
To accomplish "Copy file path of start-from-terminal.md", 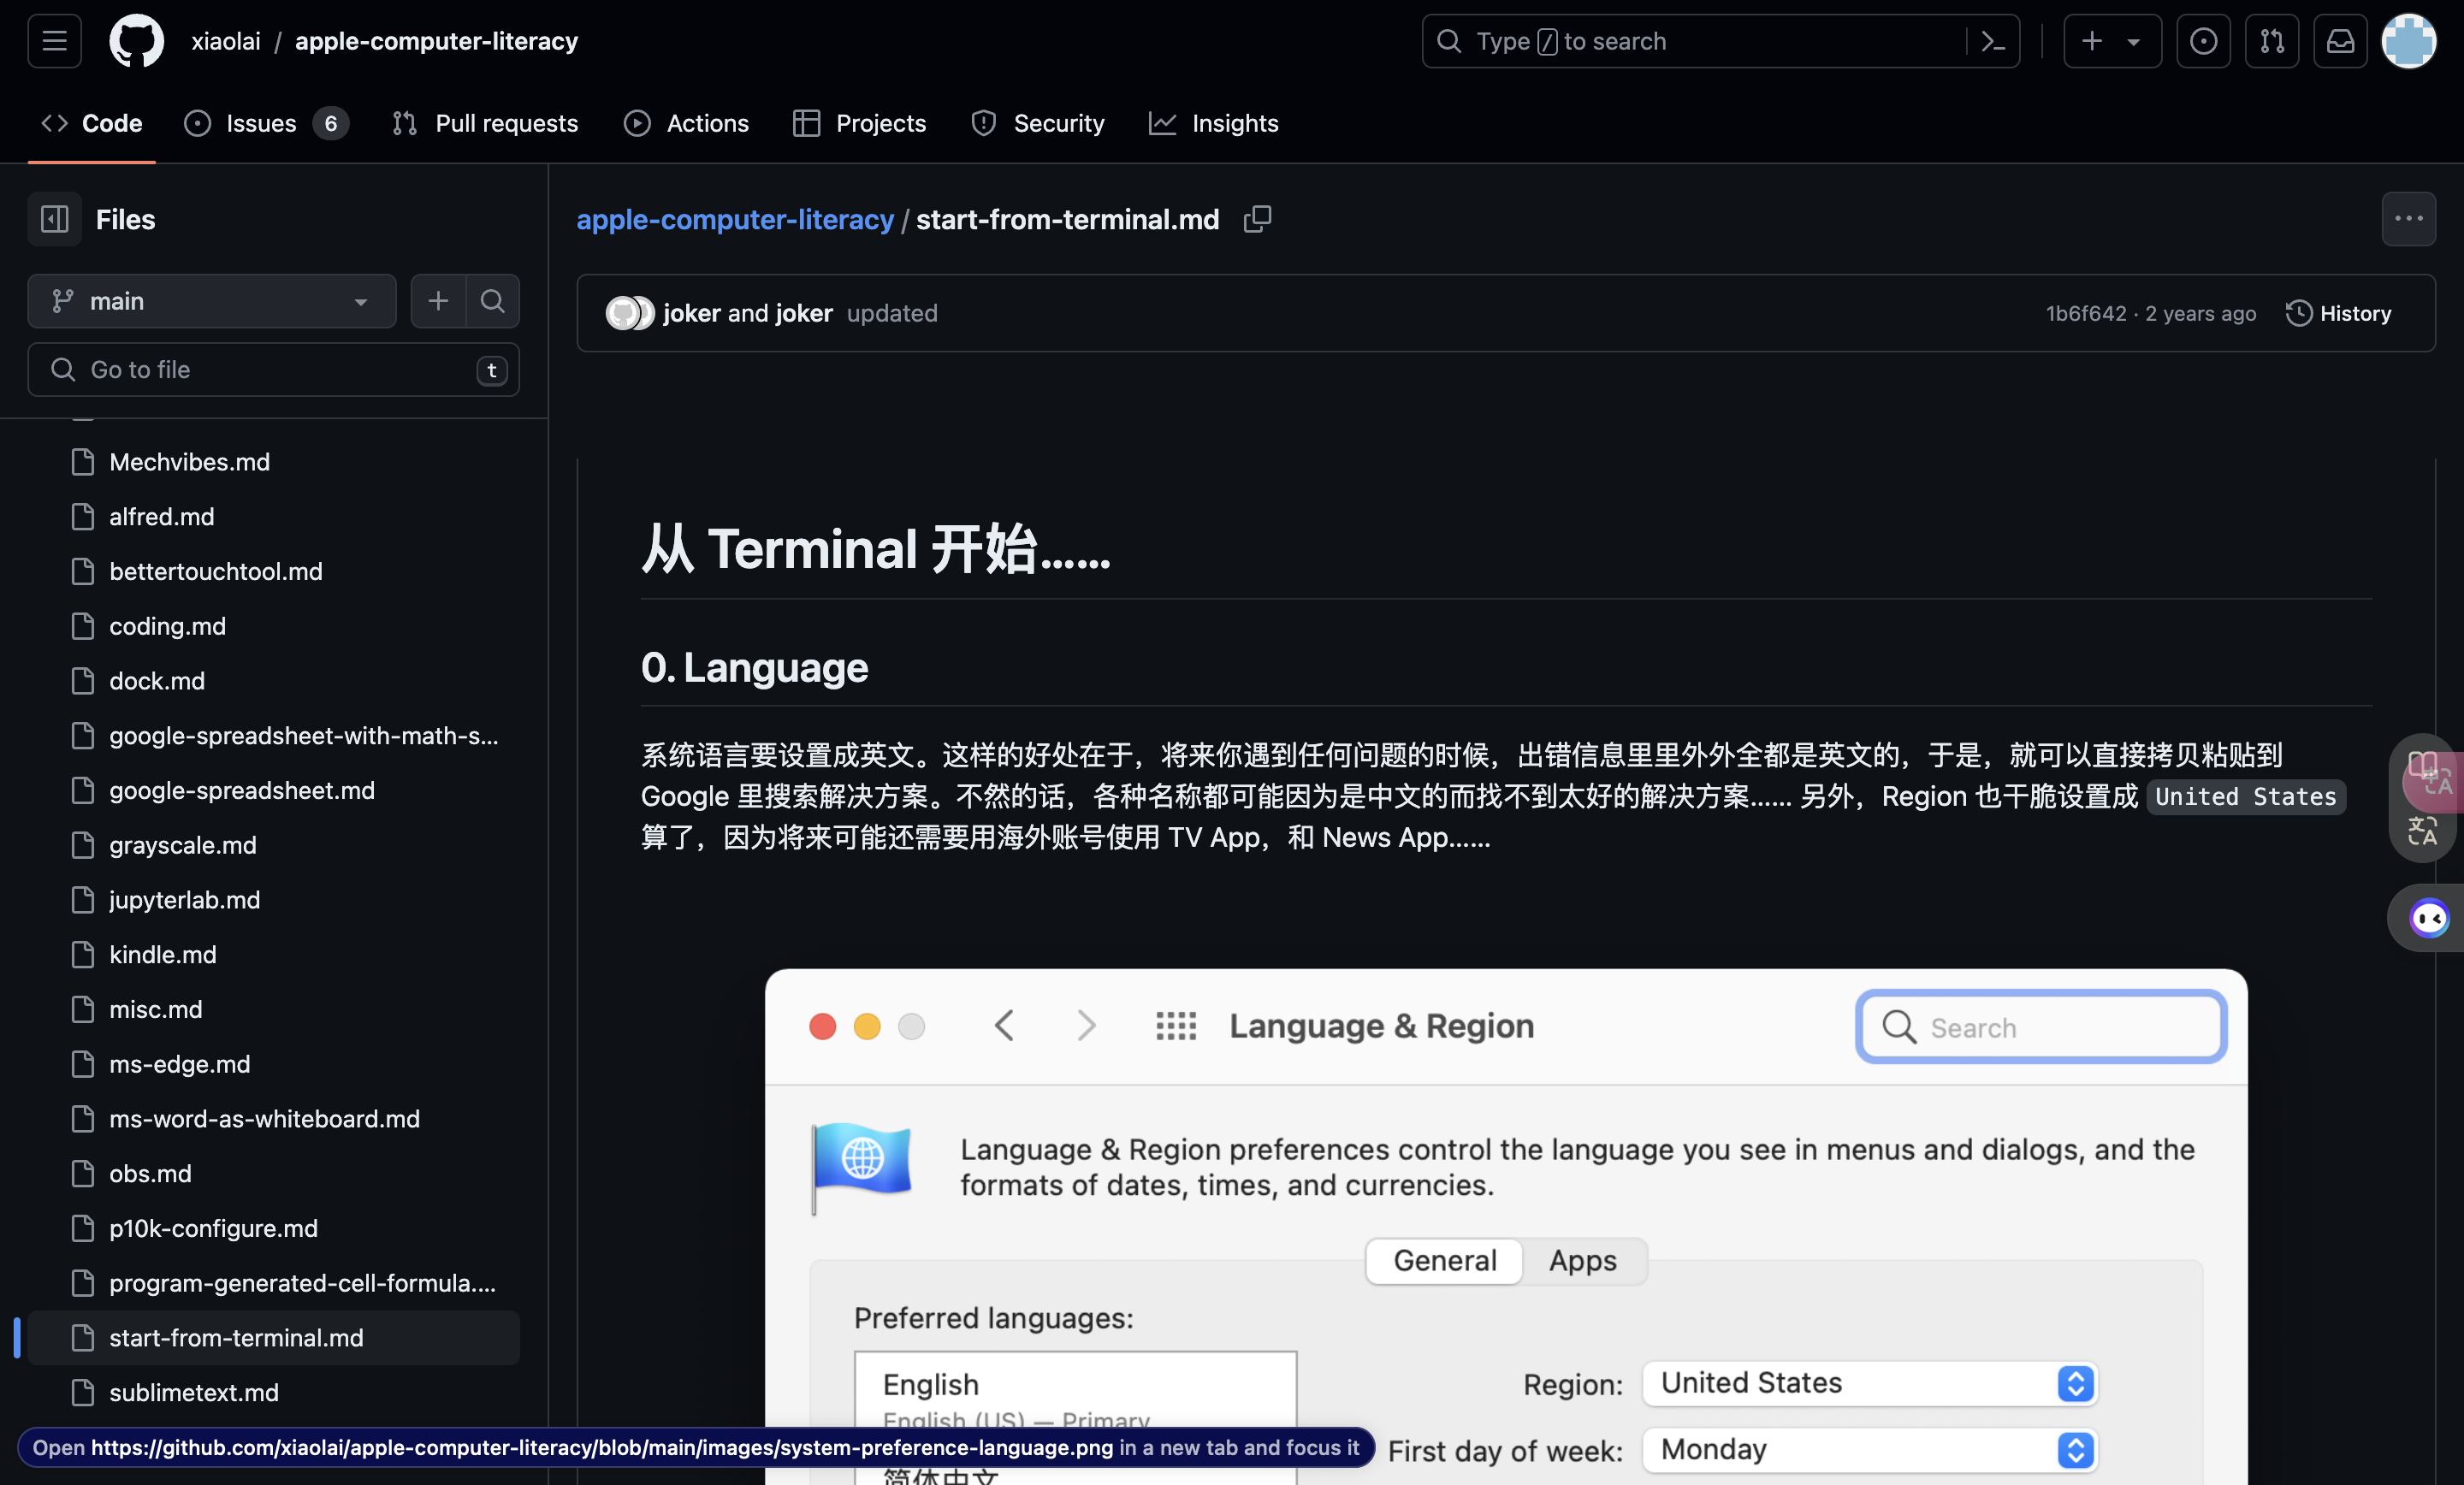I will coord(1257,219).
